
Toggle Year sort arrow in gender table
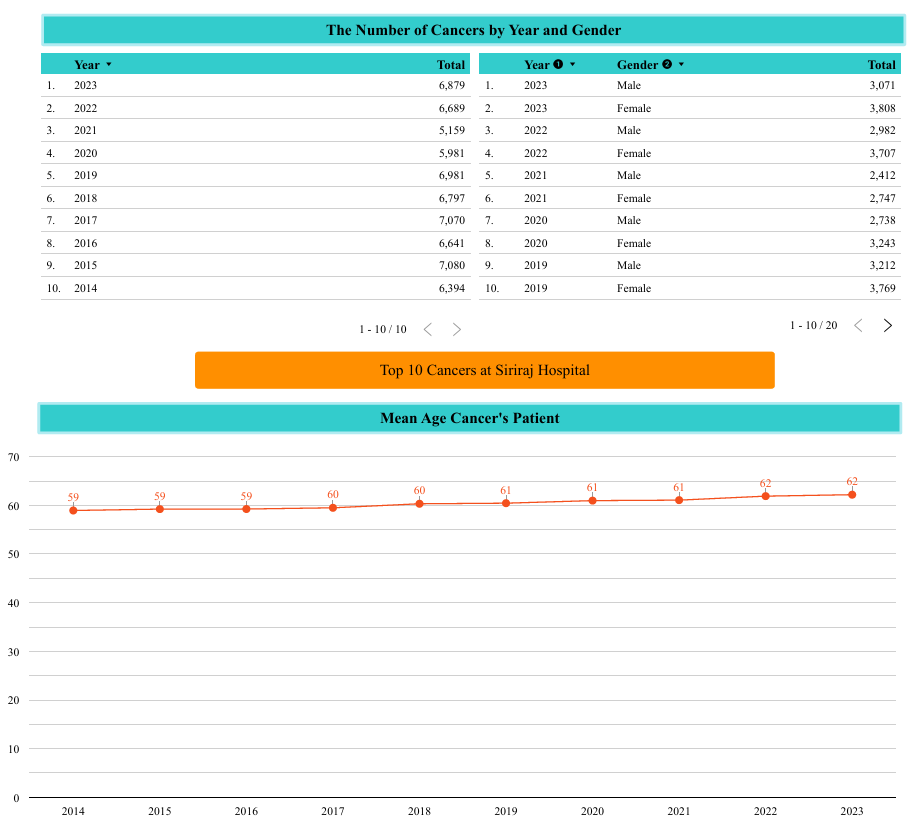[573, 64]
